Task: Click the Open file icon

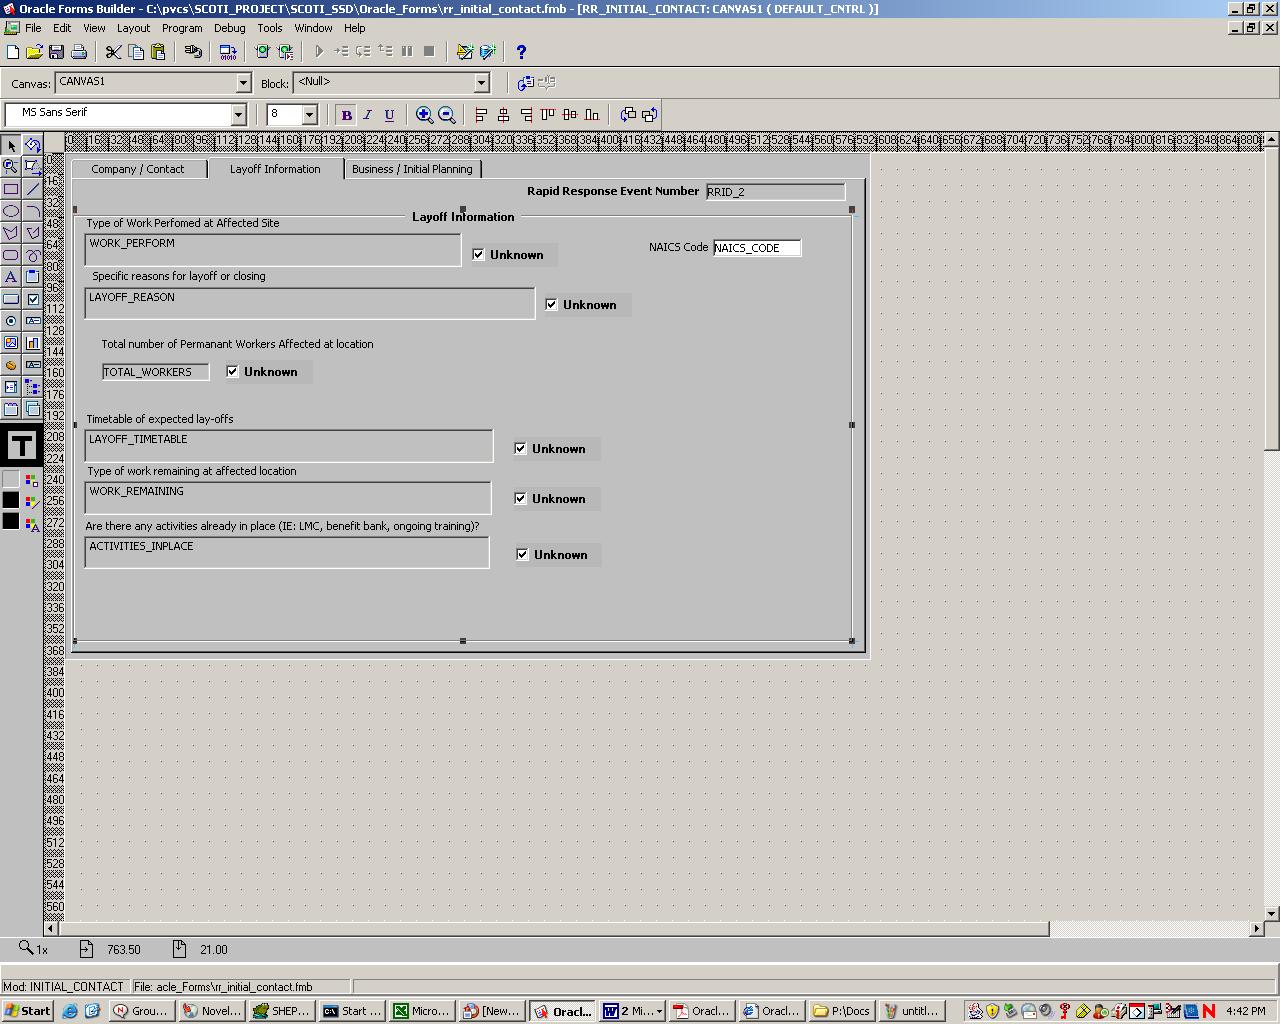Action: pyautogui.click(x=34, y=52)
